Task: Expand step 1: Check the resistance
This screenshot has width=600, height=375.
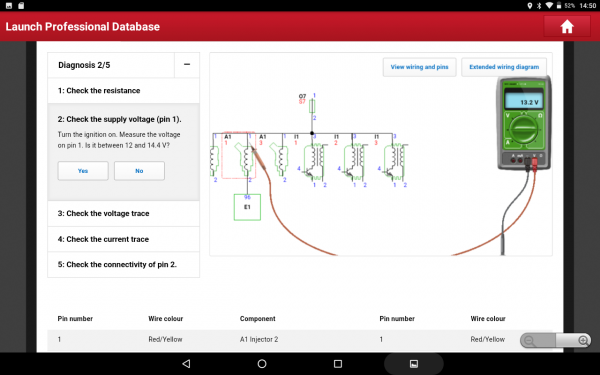Action: tap(123, 91)
